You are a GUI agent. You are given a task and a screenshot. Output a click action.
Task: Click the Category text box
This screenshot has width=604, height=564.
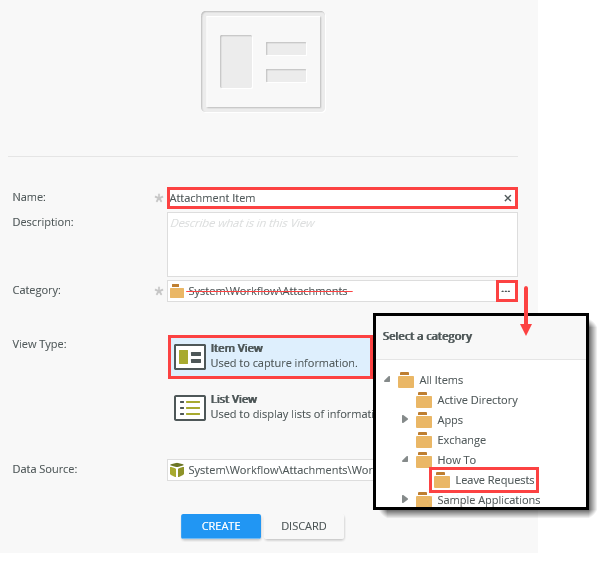(x=332, y=291)
